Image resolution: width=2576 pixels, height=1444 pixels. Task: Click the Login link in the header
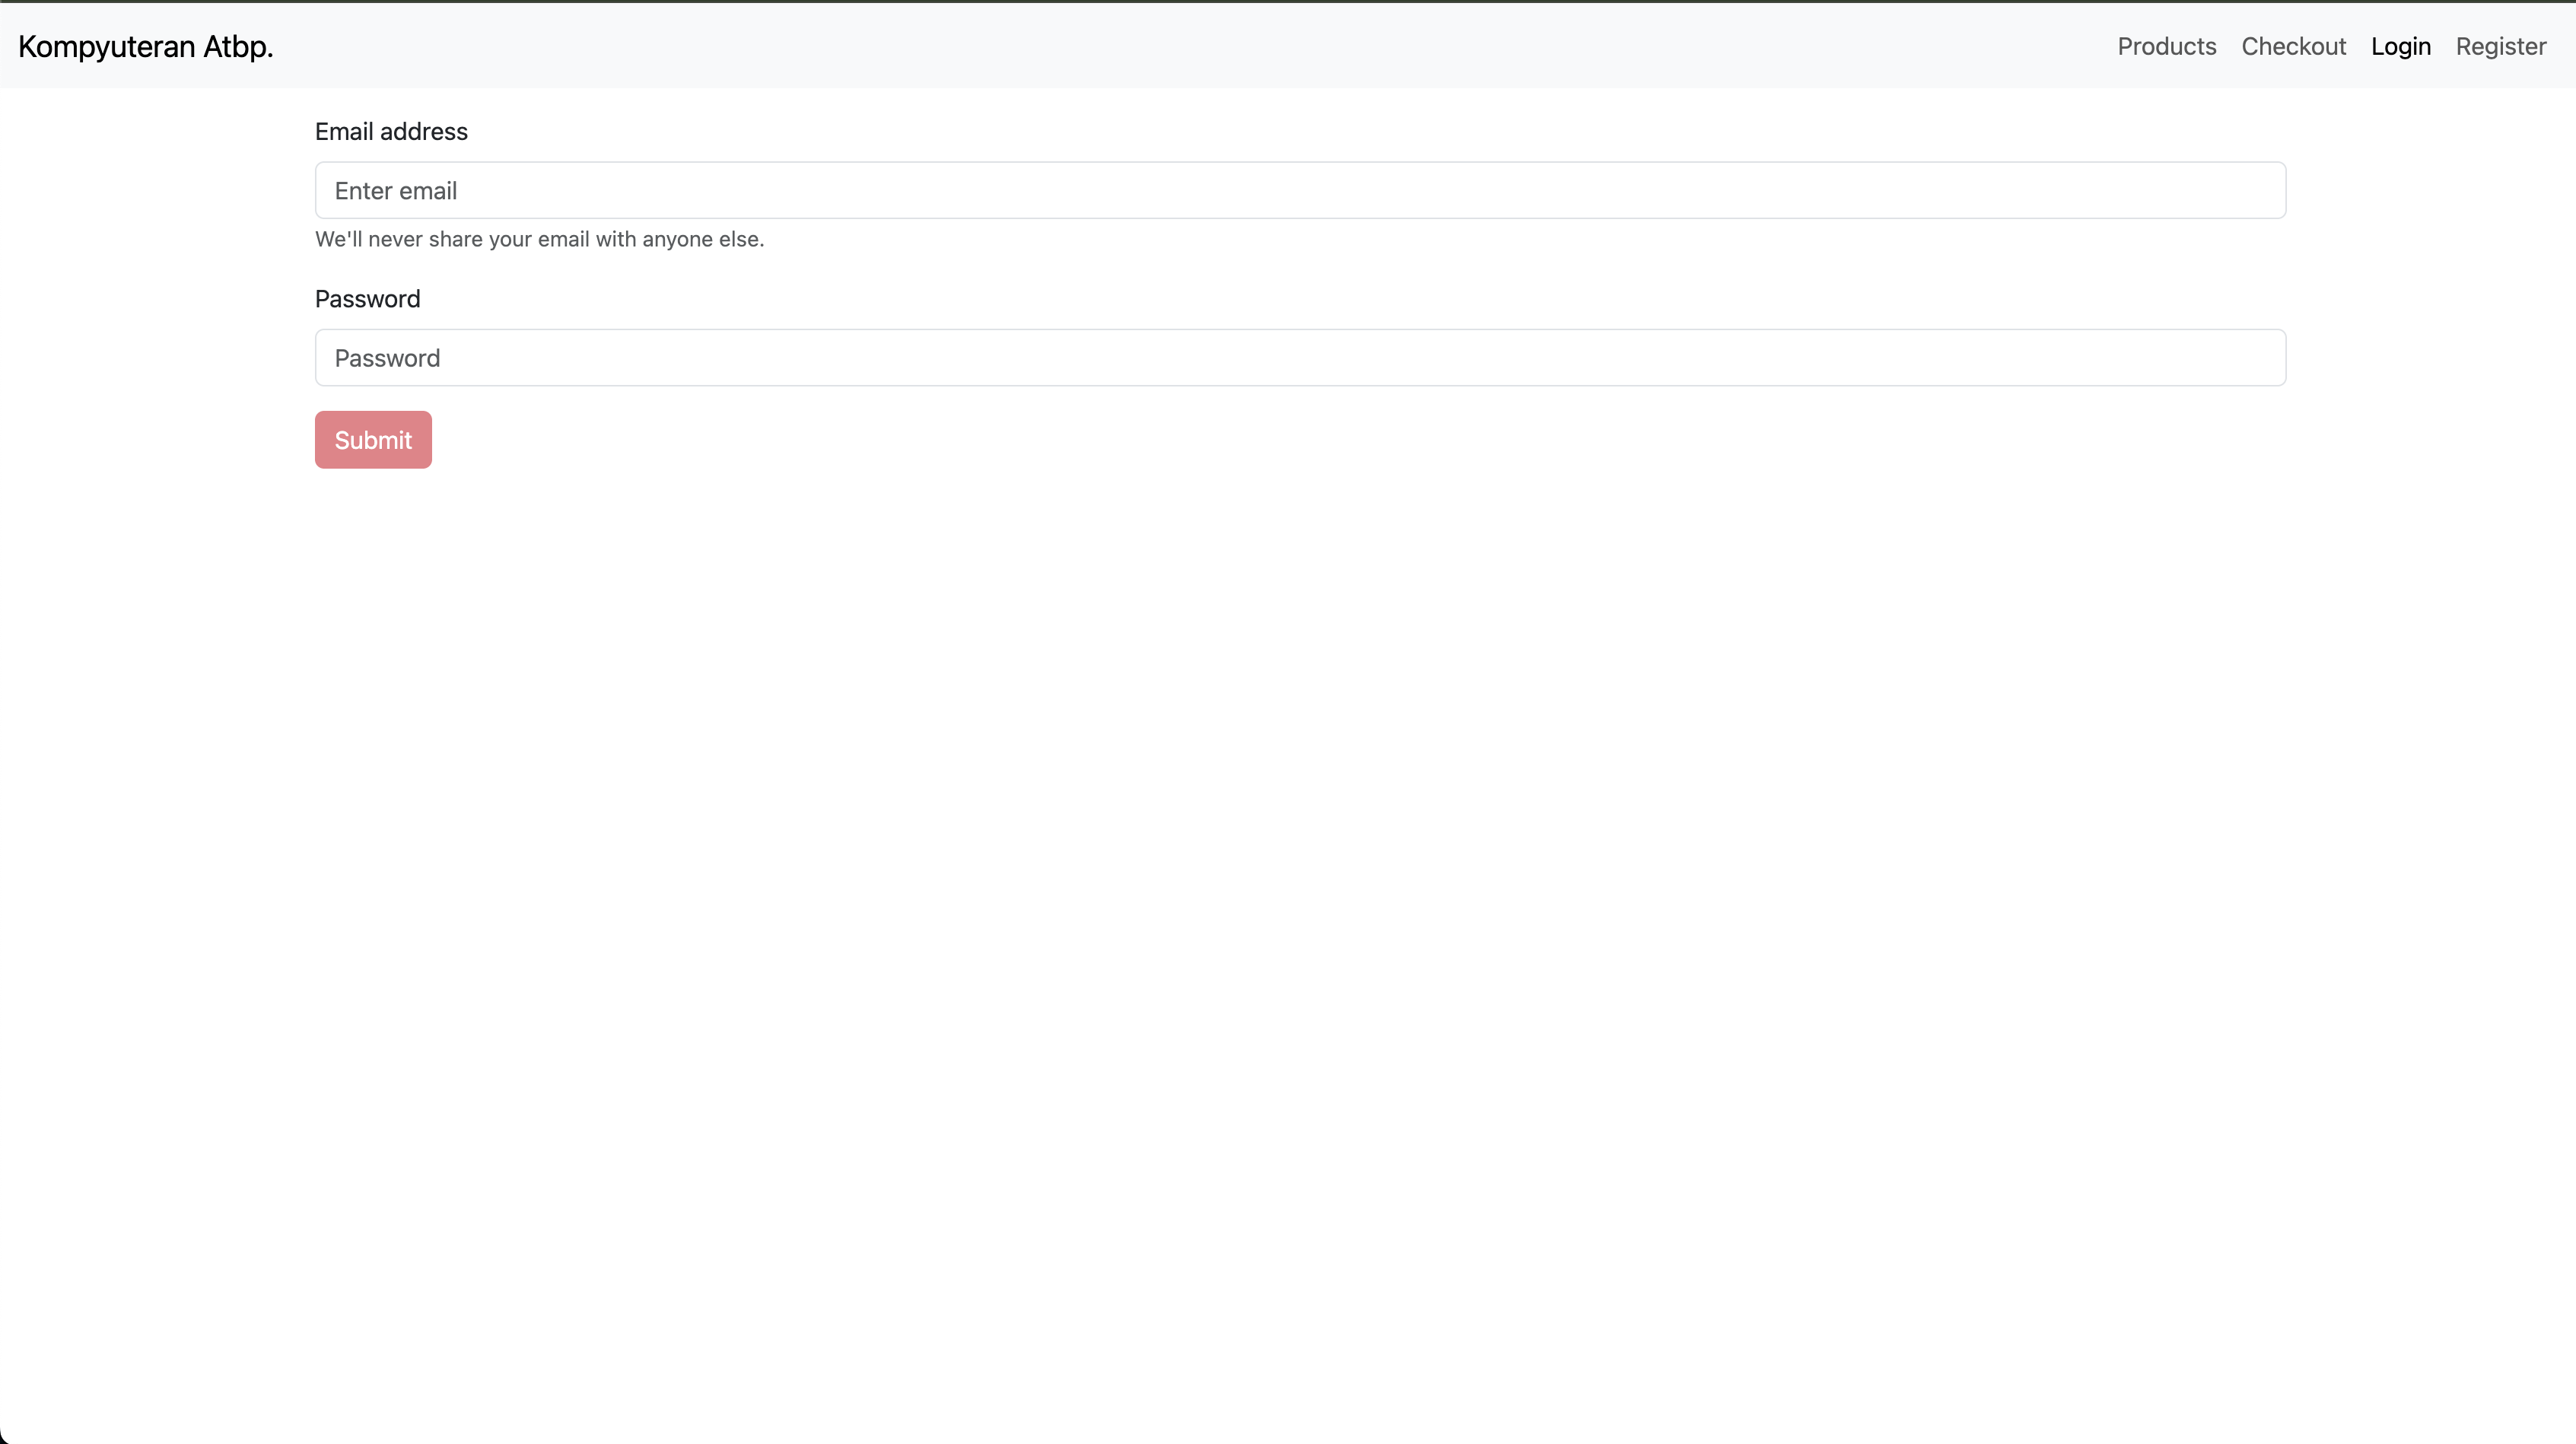pos(2402,46)
